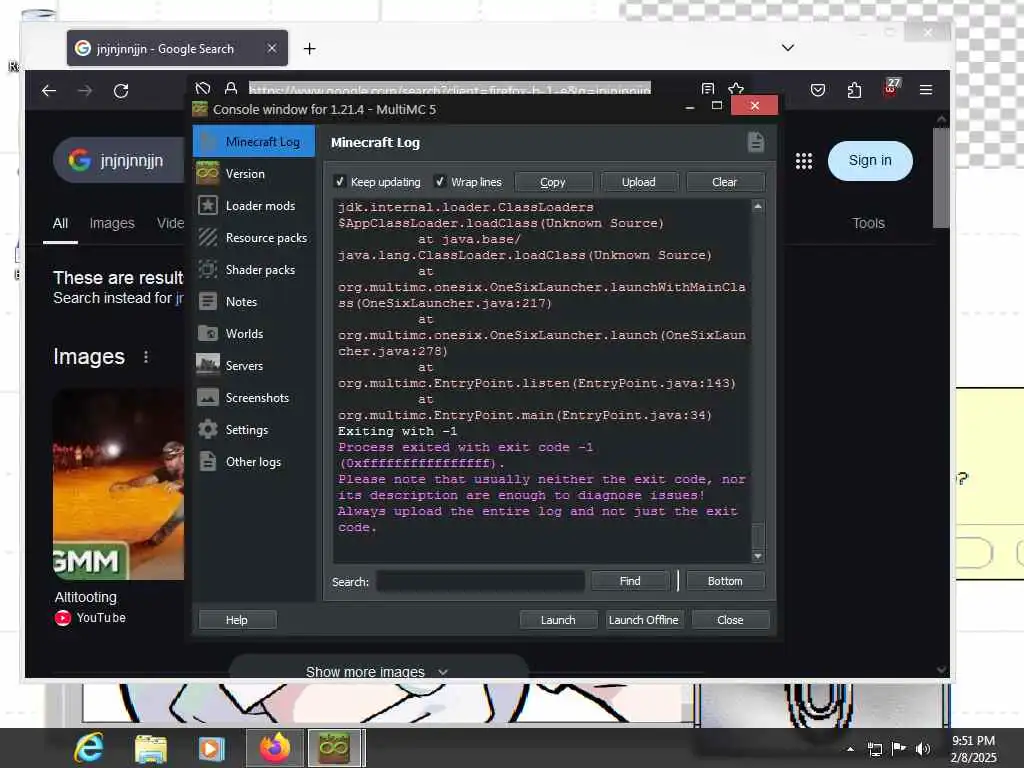
Task: Close the jnjnjnnjjn Google Search tab
Action: [272, 48]
